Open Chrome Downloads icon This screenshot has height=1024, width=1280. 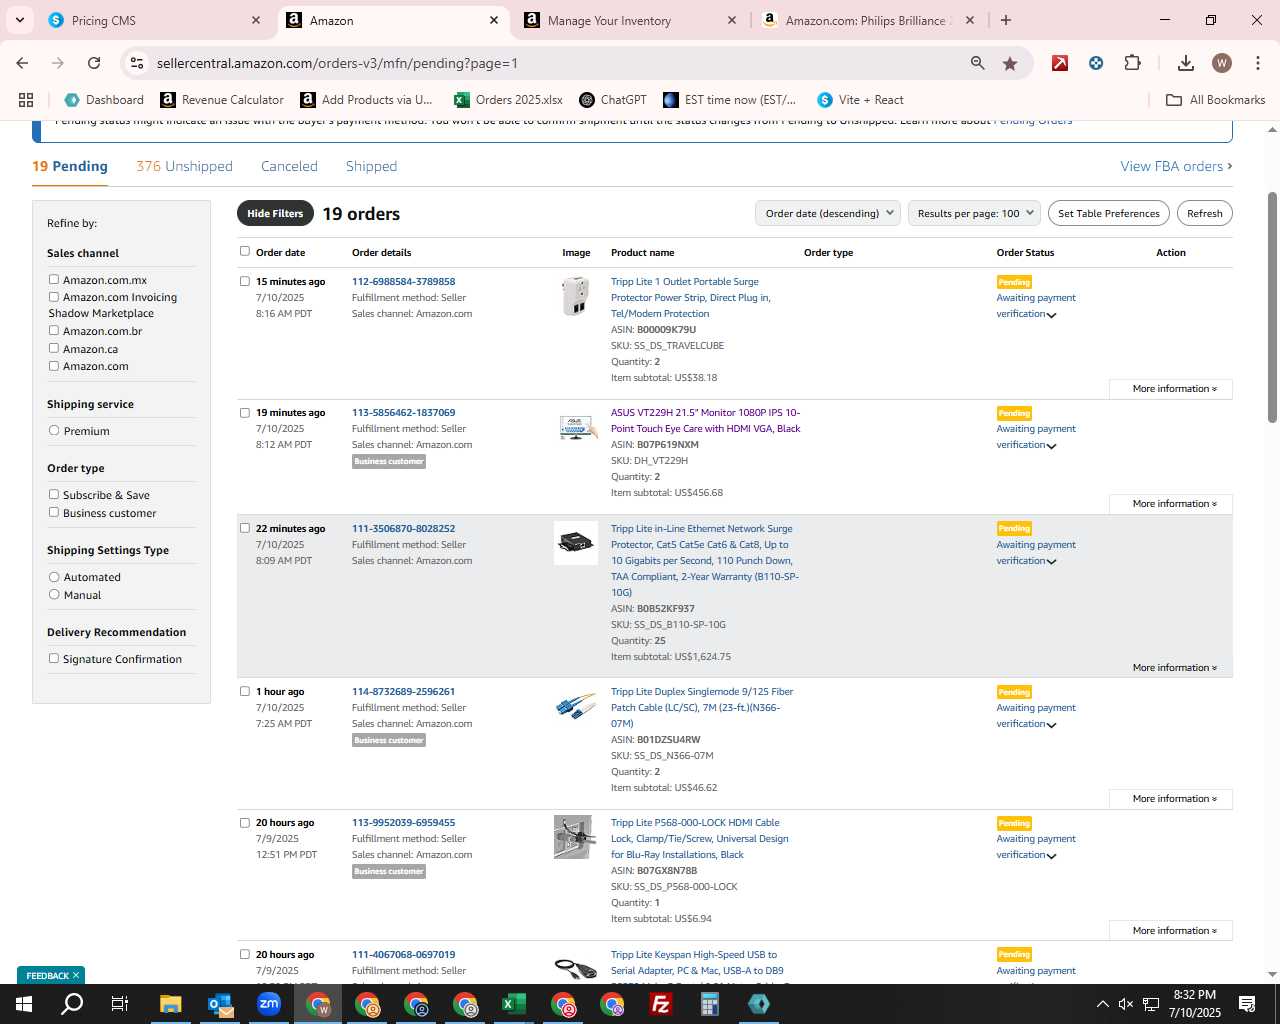1186,63
